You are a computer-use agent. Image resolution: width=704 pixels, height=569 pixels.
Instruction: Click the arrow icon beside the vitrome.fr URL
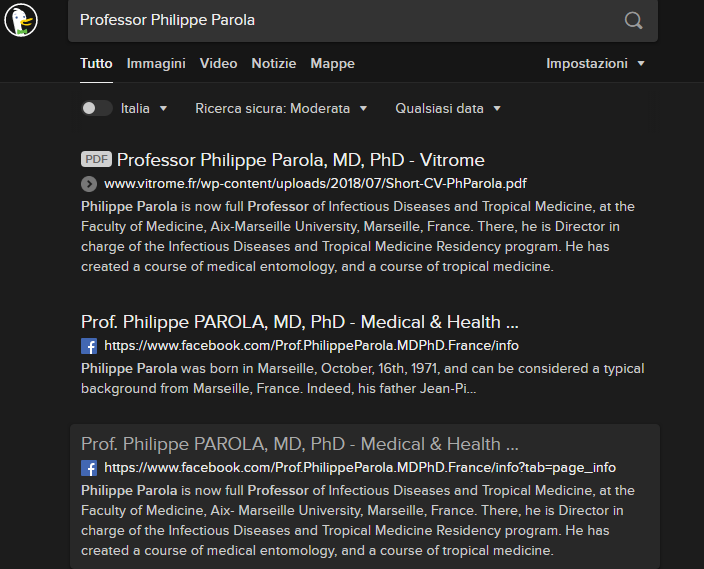pos(89,184)
